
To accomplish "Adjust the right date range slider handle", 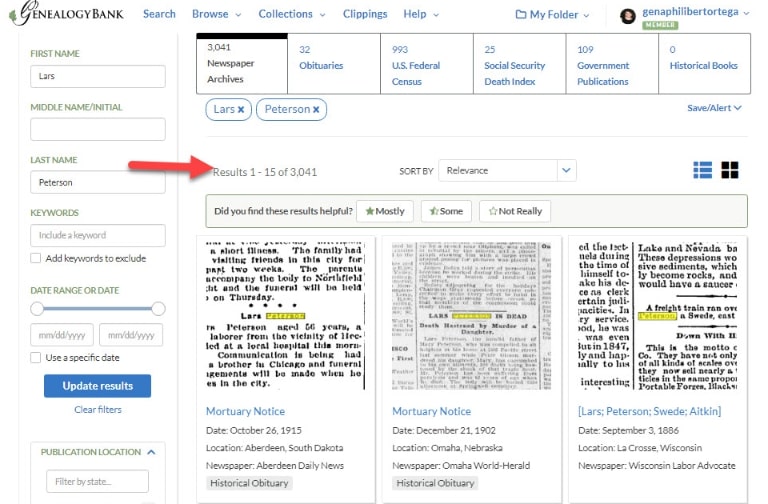I will click(158, 309).
